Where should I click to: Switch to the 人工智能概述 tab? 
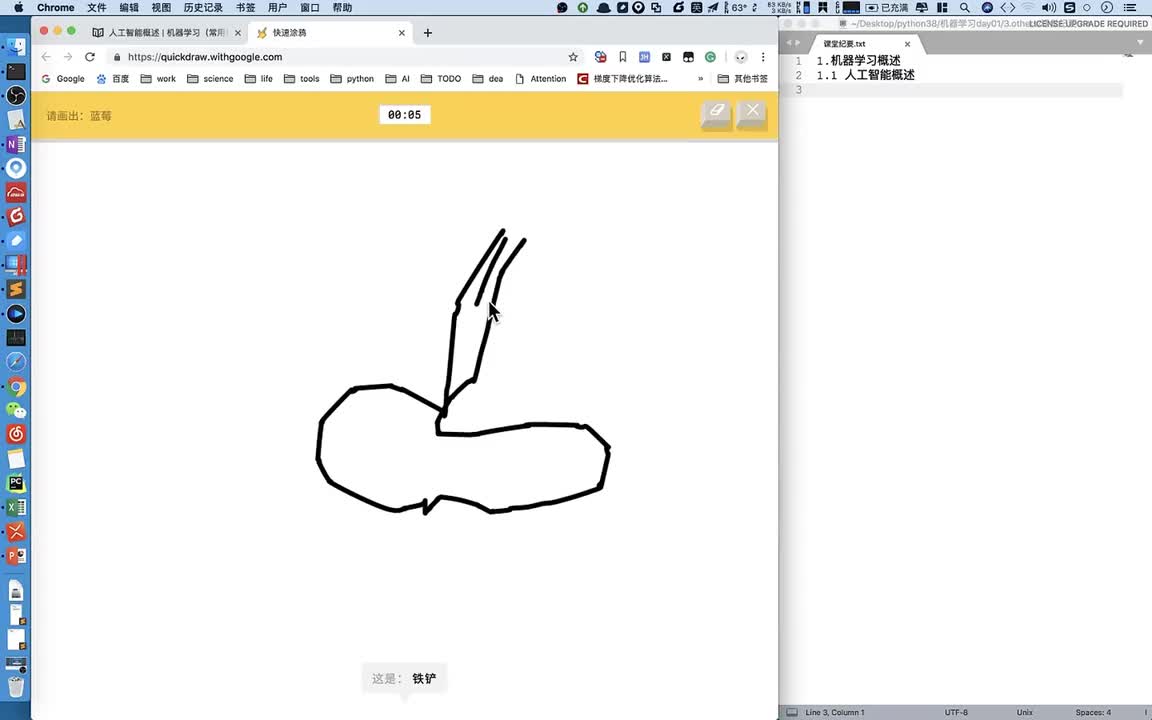point(165,32)
